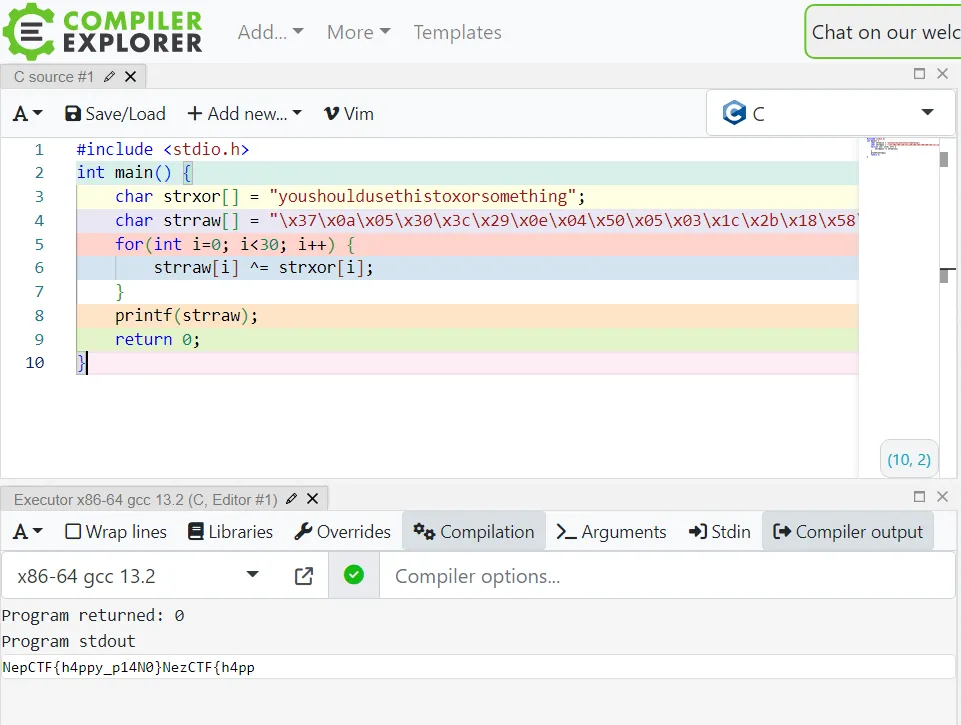The width and height of the screenshot is (961, 725).
Task: Open the More menu
Action: (358, 32)
